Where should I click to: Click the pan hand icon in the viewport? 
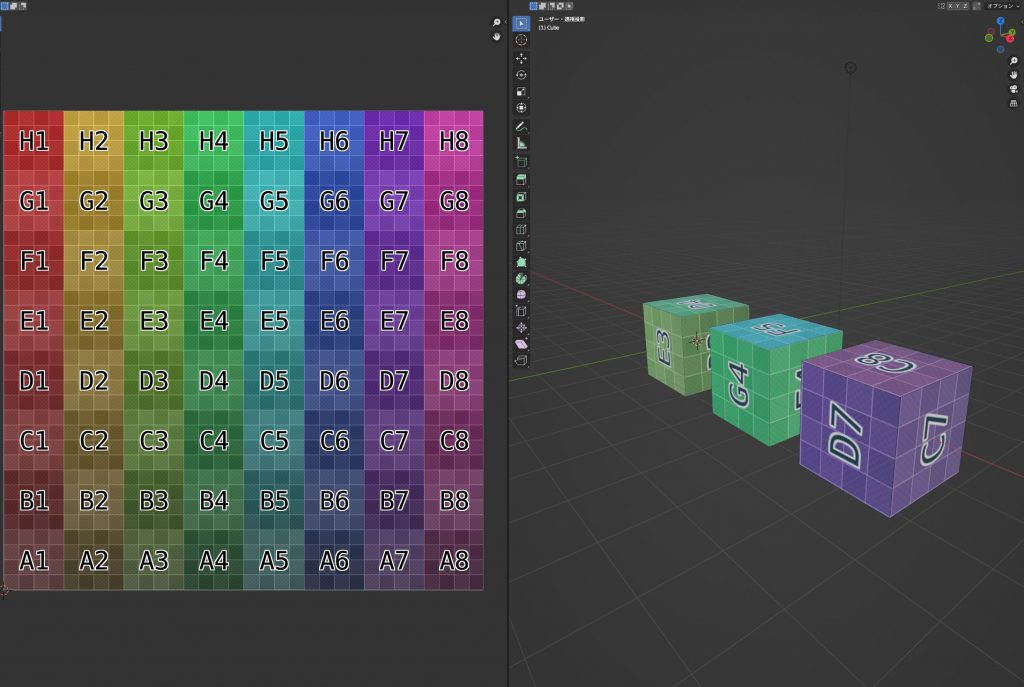coord(1014,75)
